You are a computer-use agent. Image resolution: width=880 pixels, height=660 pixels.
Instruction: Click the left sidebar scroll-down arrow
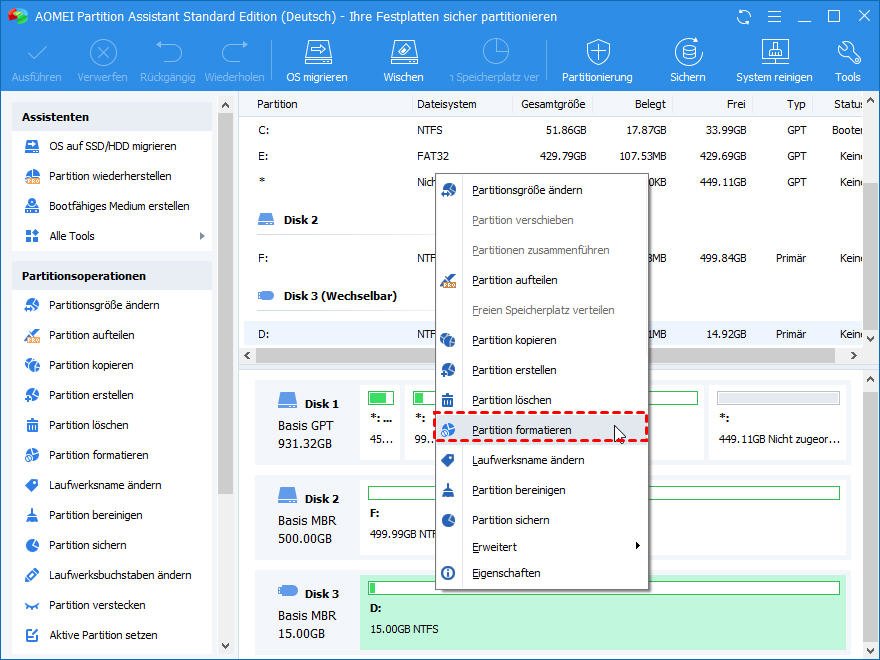[226, 646]
